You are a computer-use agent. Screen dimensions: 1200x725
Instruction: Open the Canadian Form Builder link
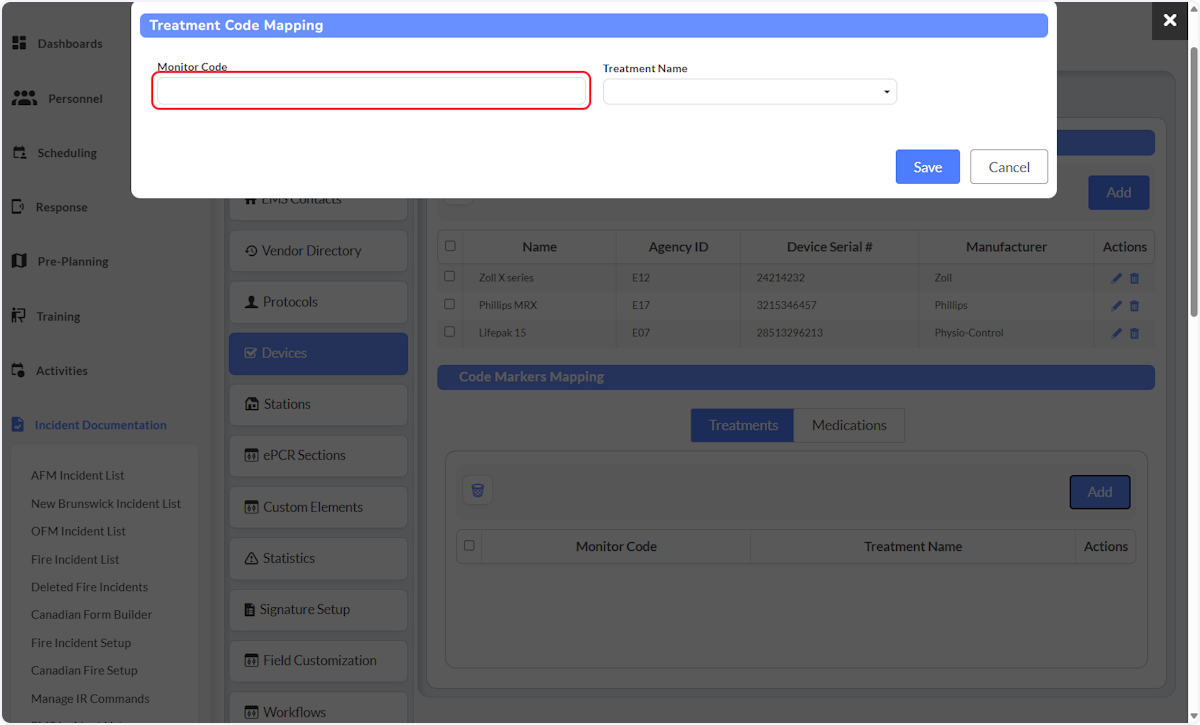92,614
